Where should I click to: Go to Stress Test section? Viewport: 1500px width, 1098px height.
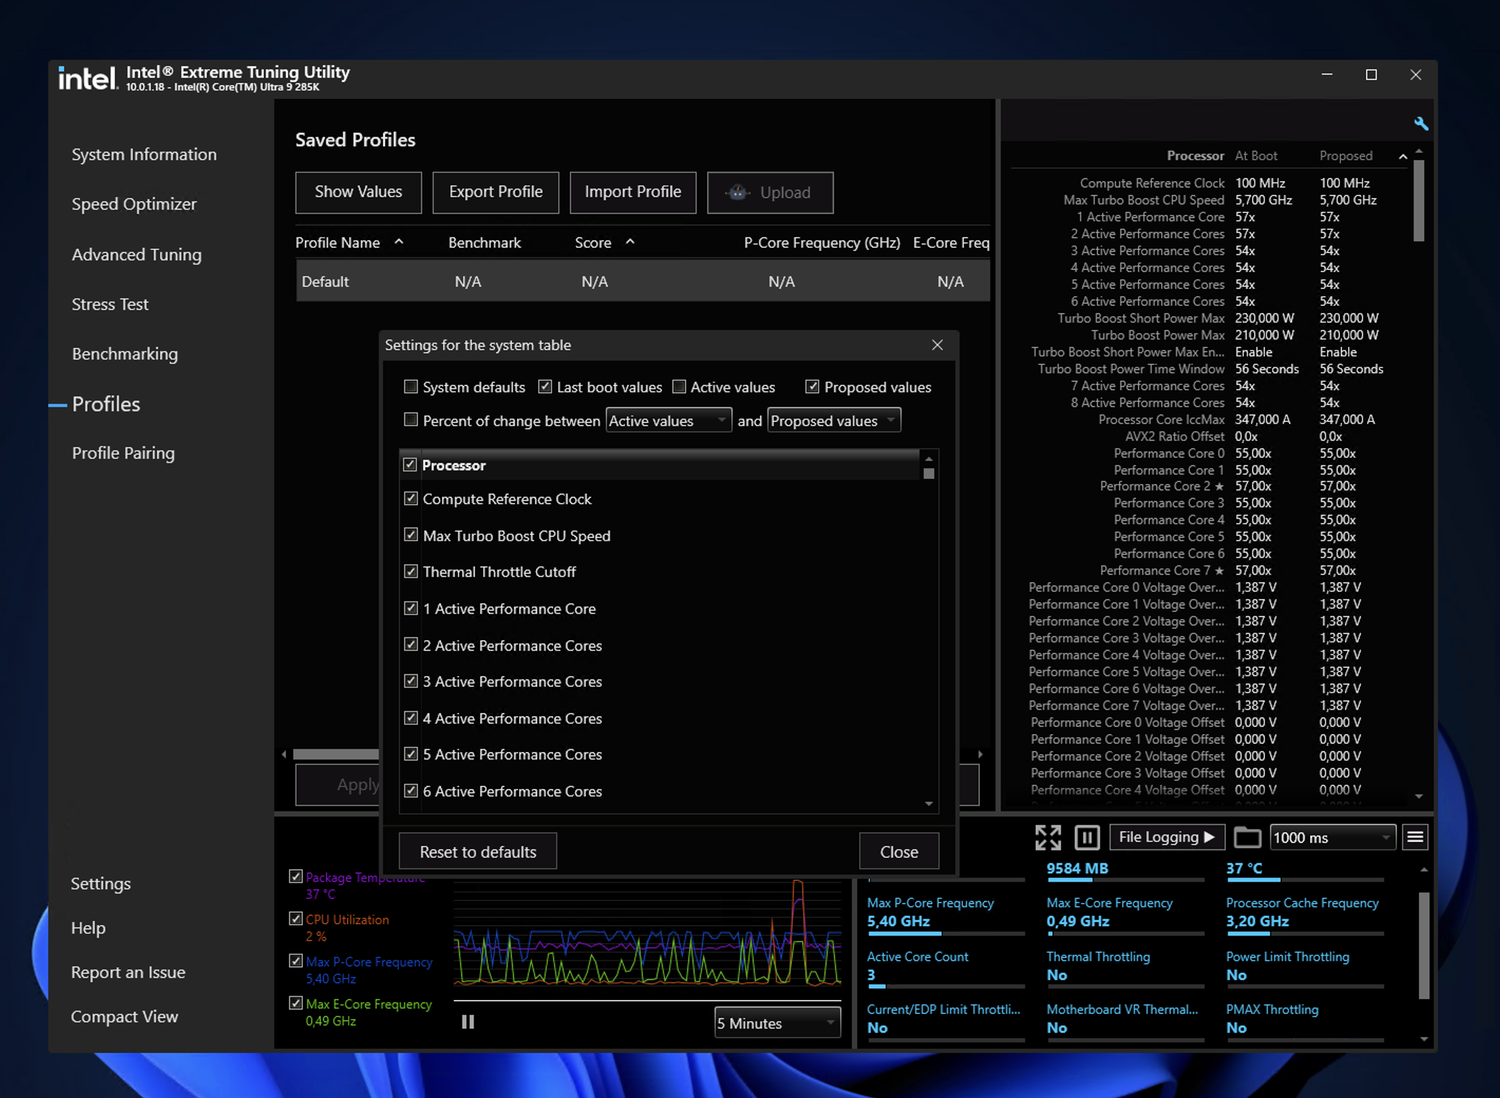(x=110, y=304)
